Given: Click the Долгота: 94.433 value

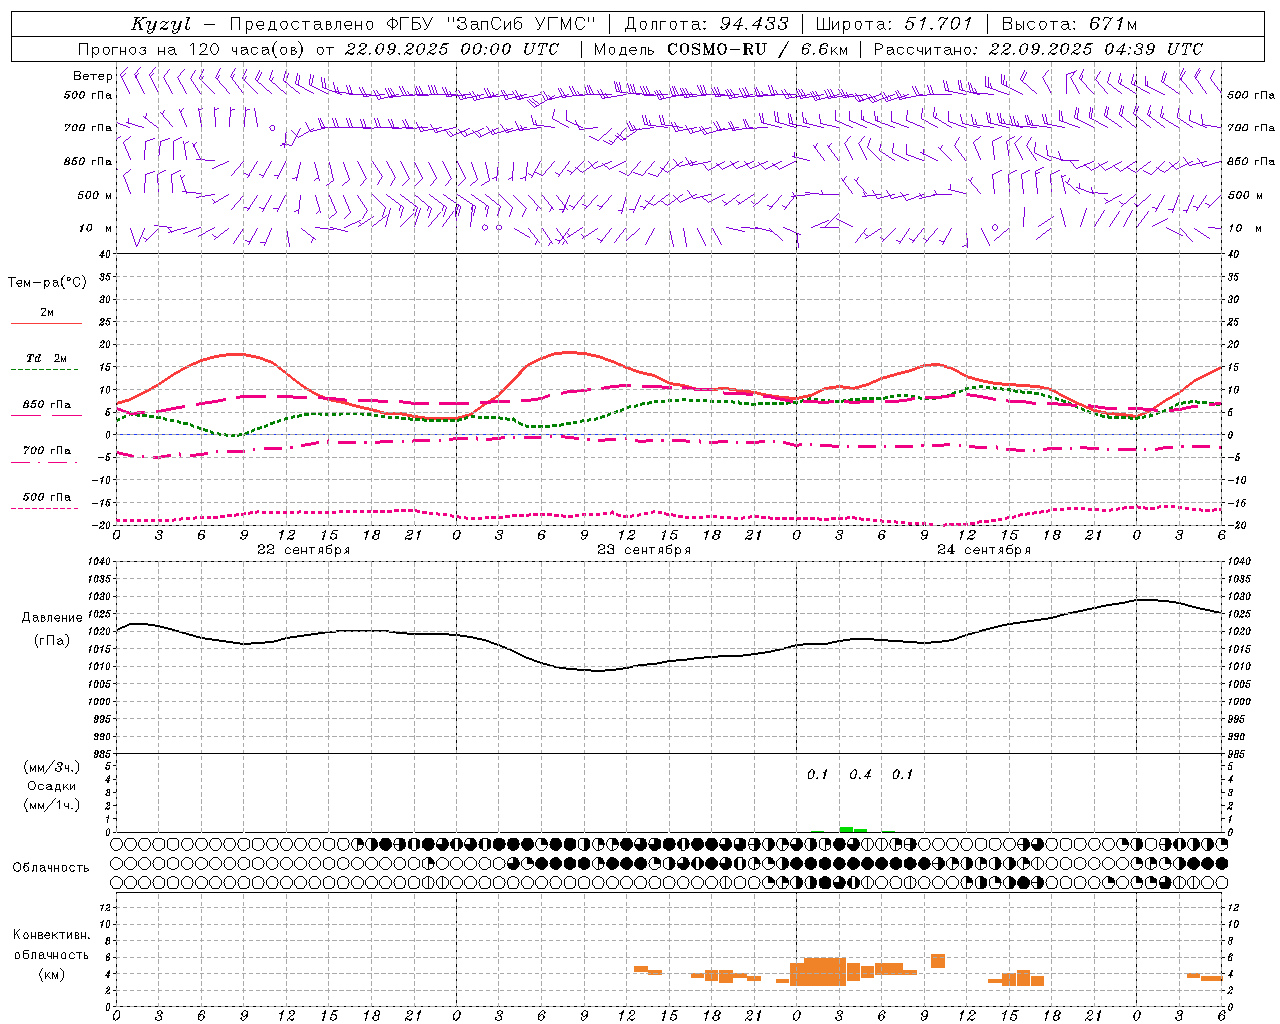Looking at the screenshot, I should tap(706, 24).
